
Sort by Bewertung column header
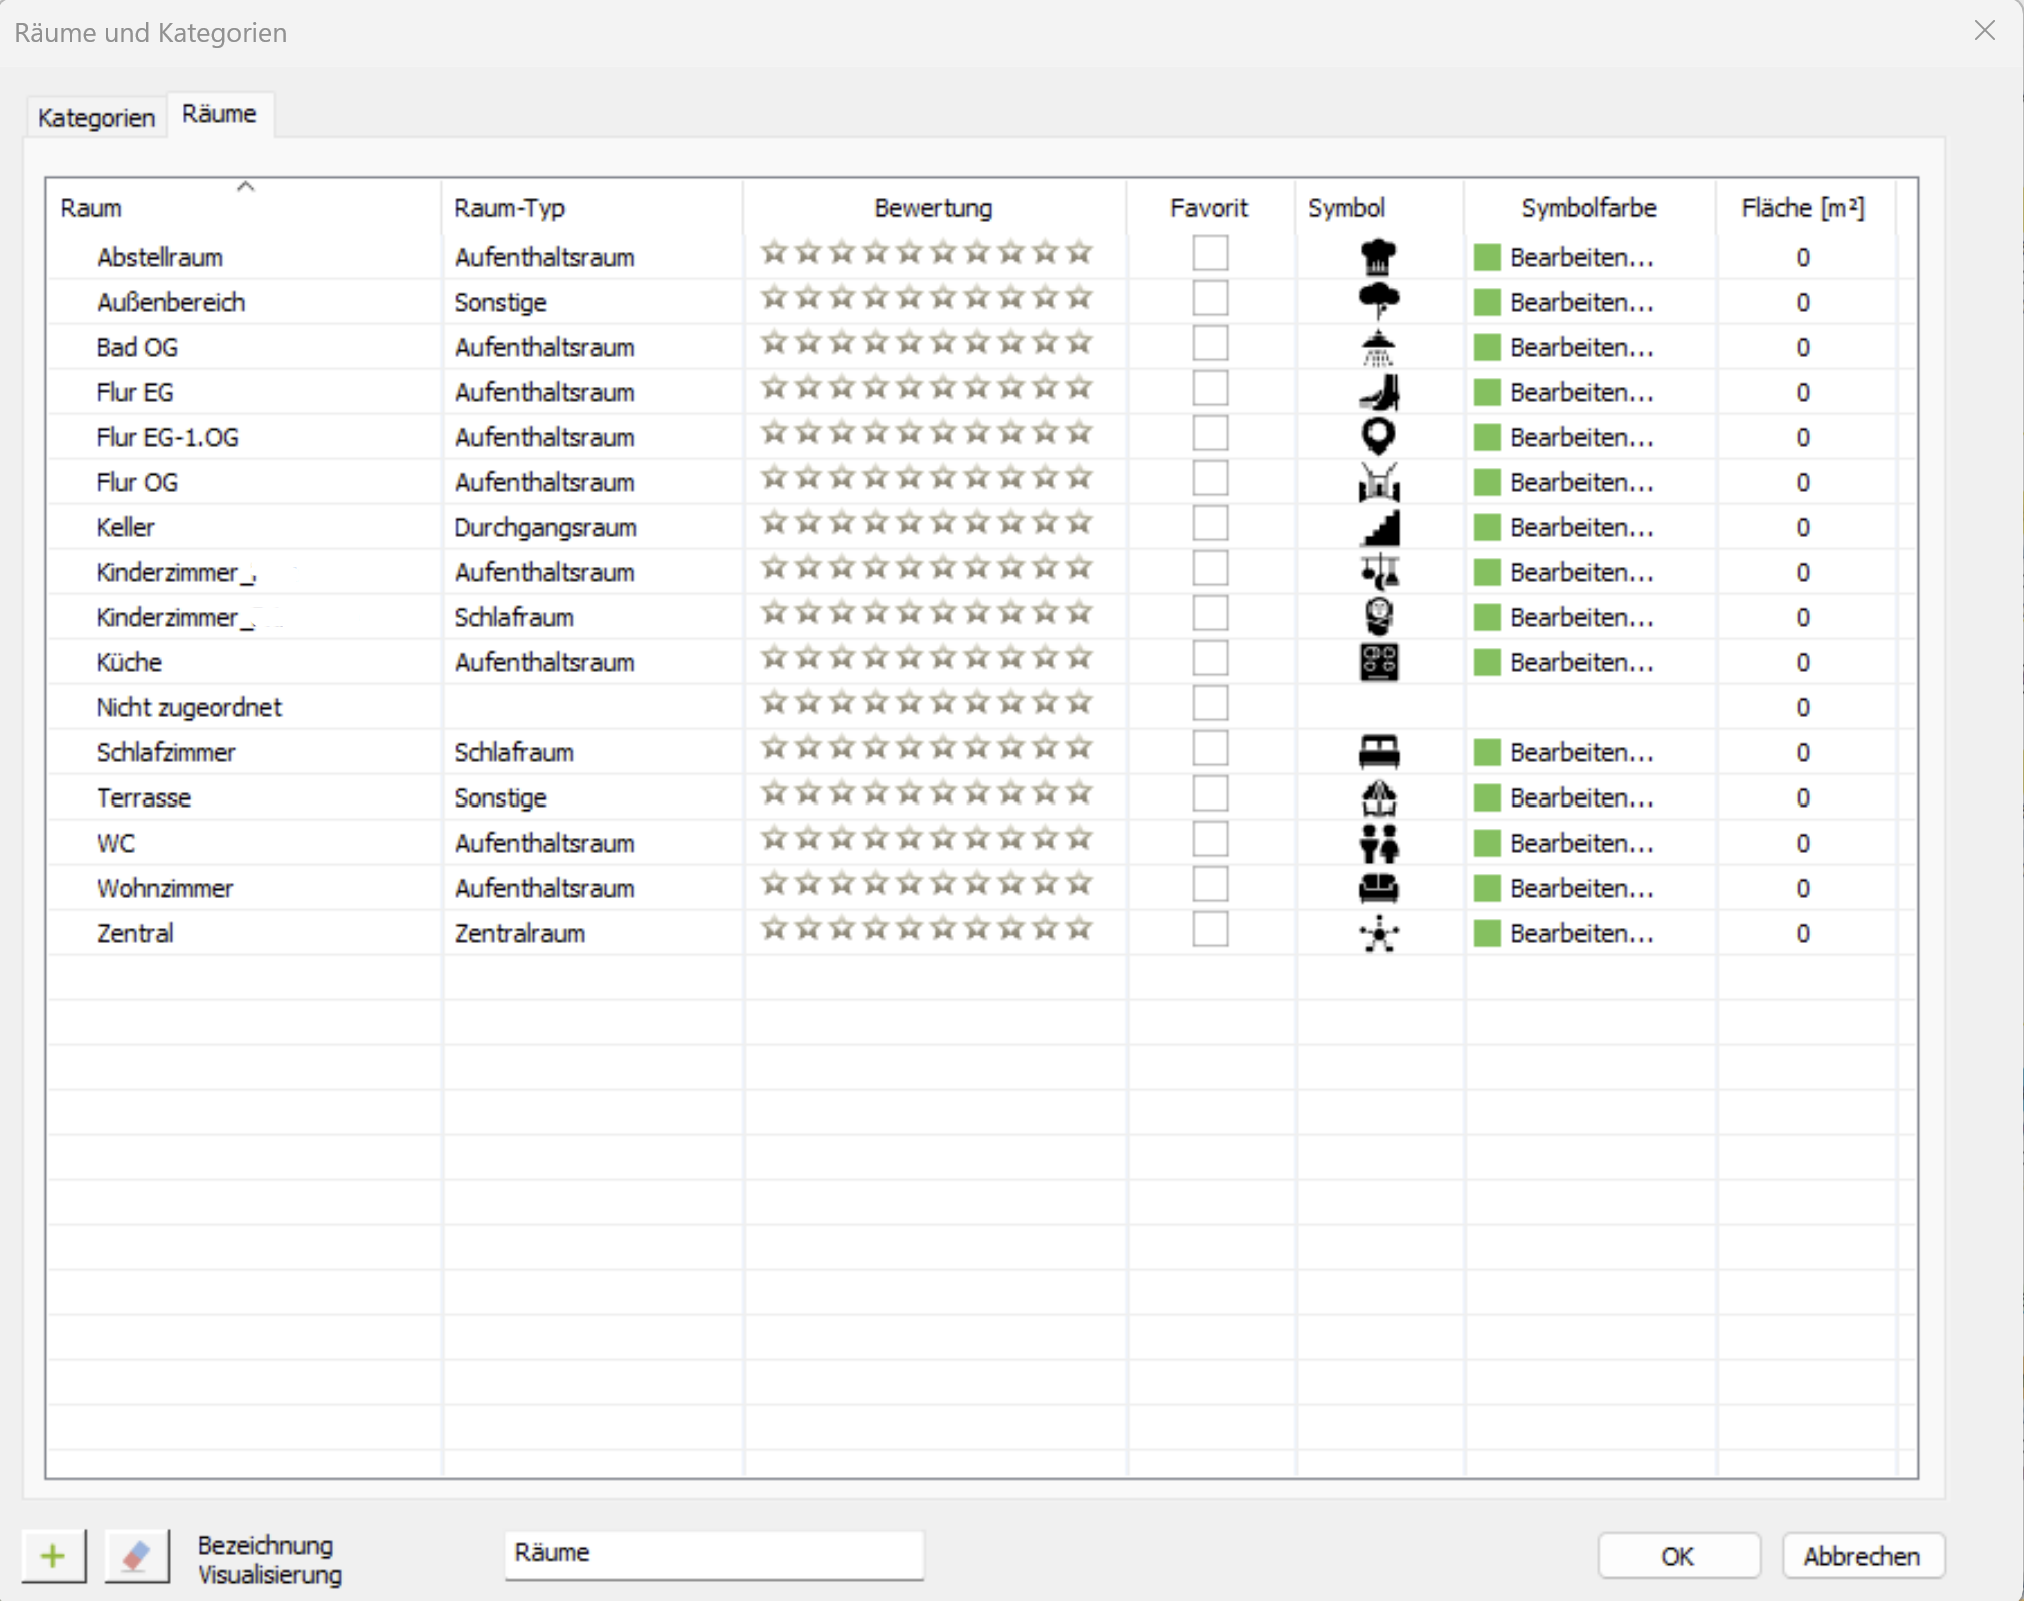[x=934, y=208]
